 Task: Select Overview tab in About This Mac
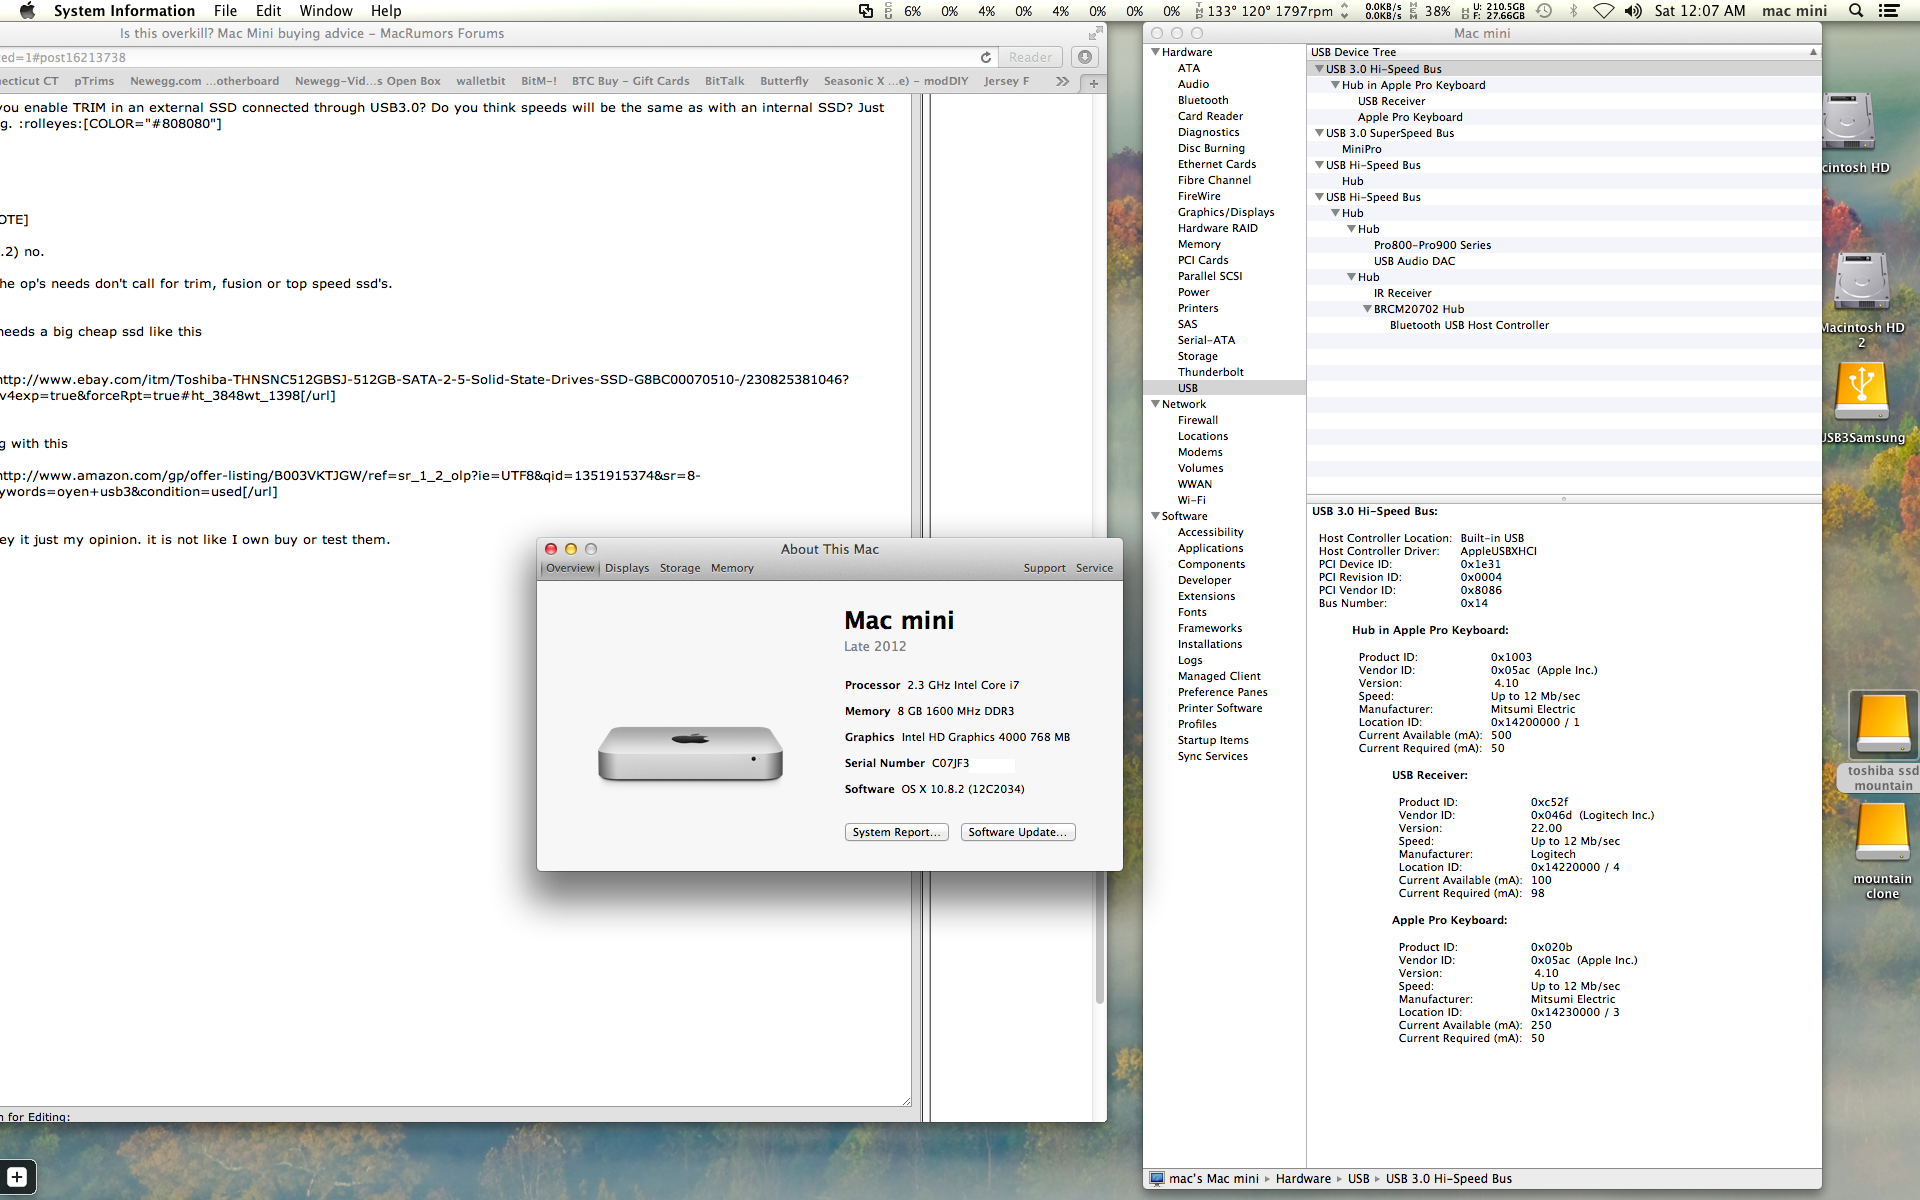[570, 568]
